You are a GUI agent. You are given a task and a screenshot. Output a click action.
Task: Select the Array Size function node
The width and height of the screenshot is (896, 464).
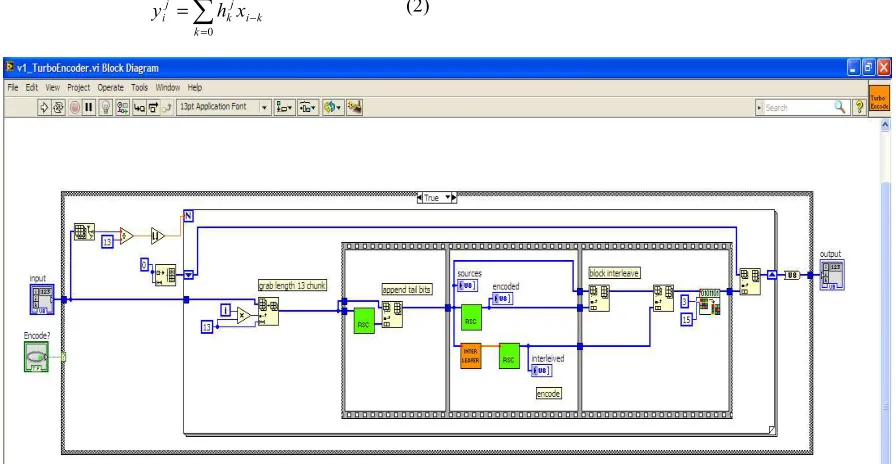coord(85,231)
